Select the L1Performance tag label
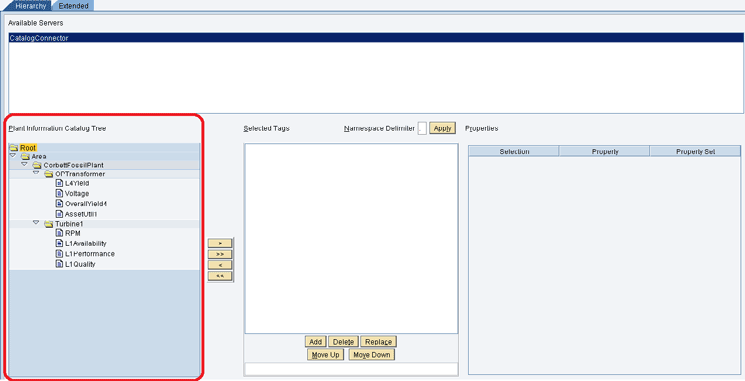Image resolution: width=745 pixels, height=381 pixels. [90, 254]
